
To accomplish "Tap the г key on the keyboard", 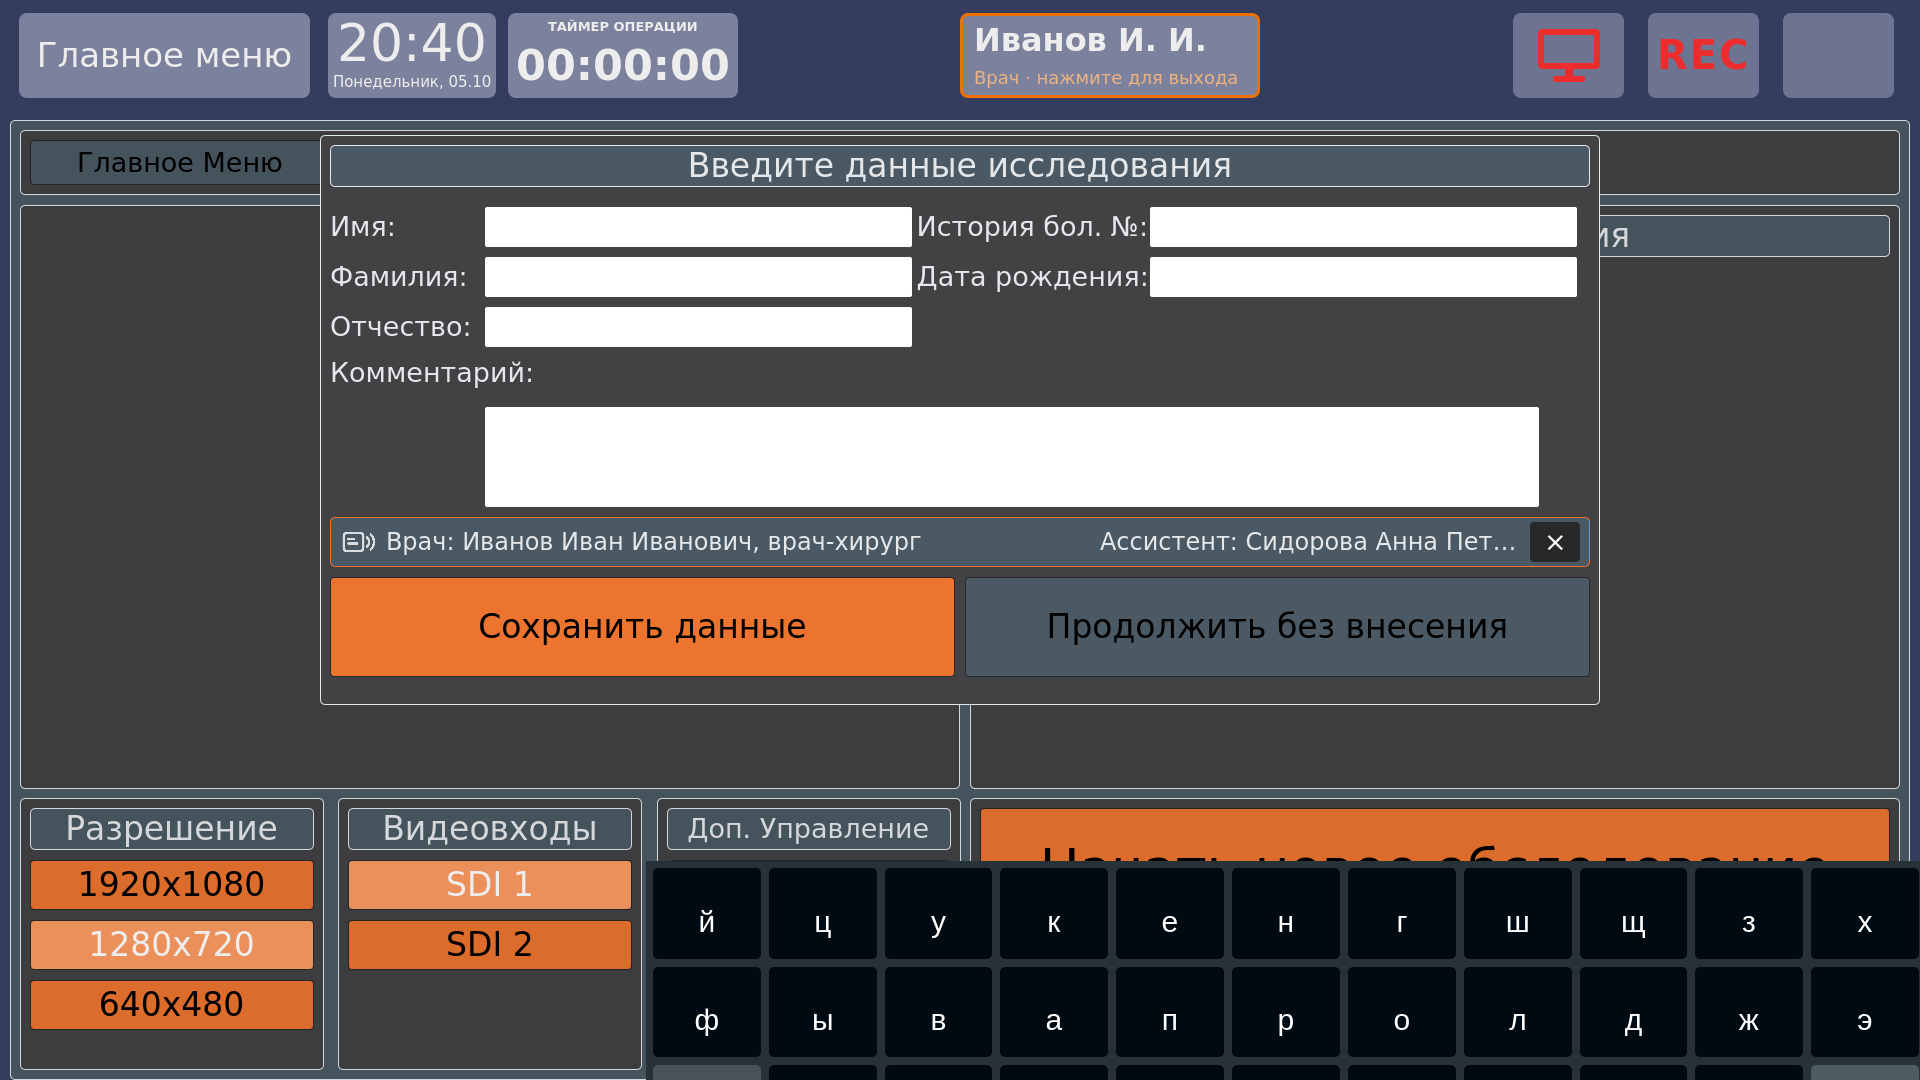I will [x=1402, y=913].
